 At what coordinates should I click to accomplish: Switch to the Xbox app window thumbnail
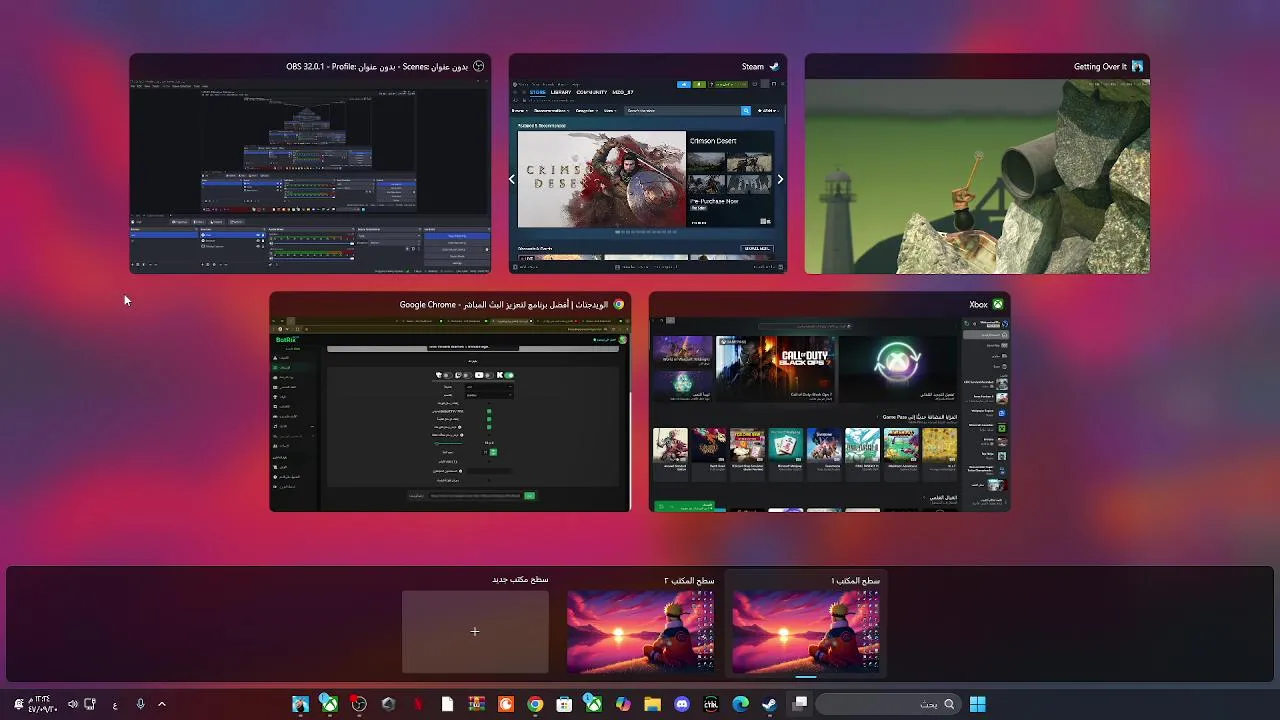[830, 402]
